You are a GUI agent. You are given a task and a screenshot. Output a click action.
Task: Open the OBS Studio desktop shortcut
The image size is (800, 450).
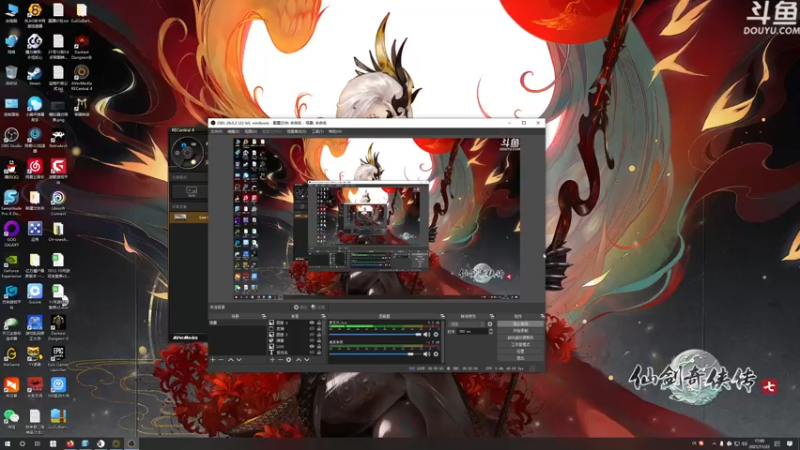11,138
